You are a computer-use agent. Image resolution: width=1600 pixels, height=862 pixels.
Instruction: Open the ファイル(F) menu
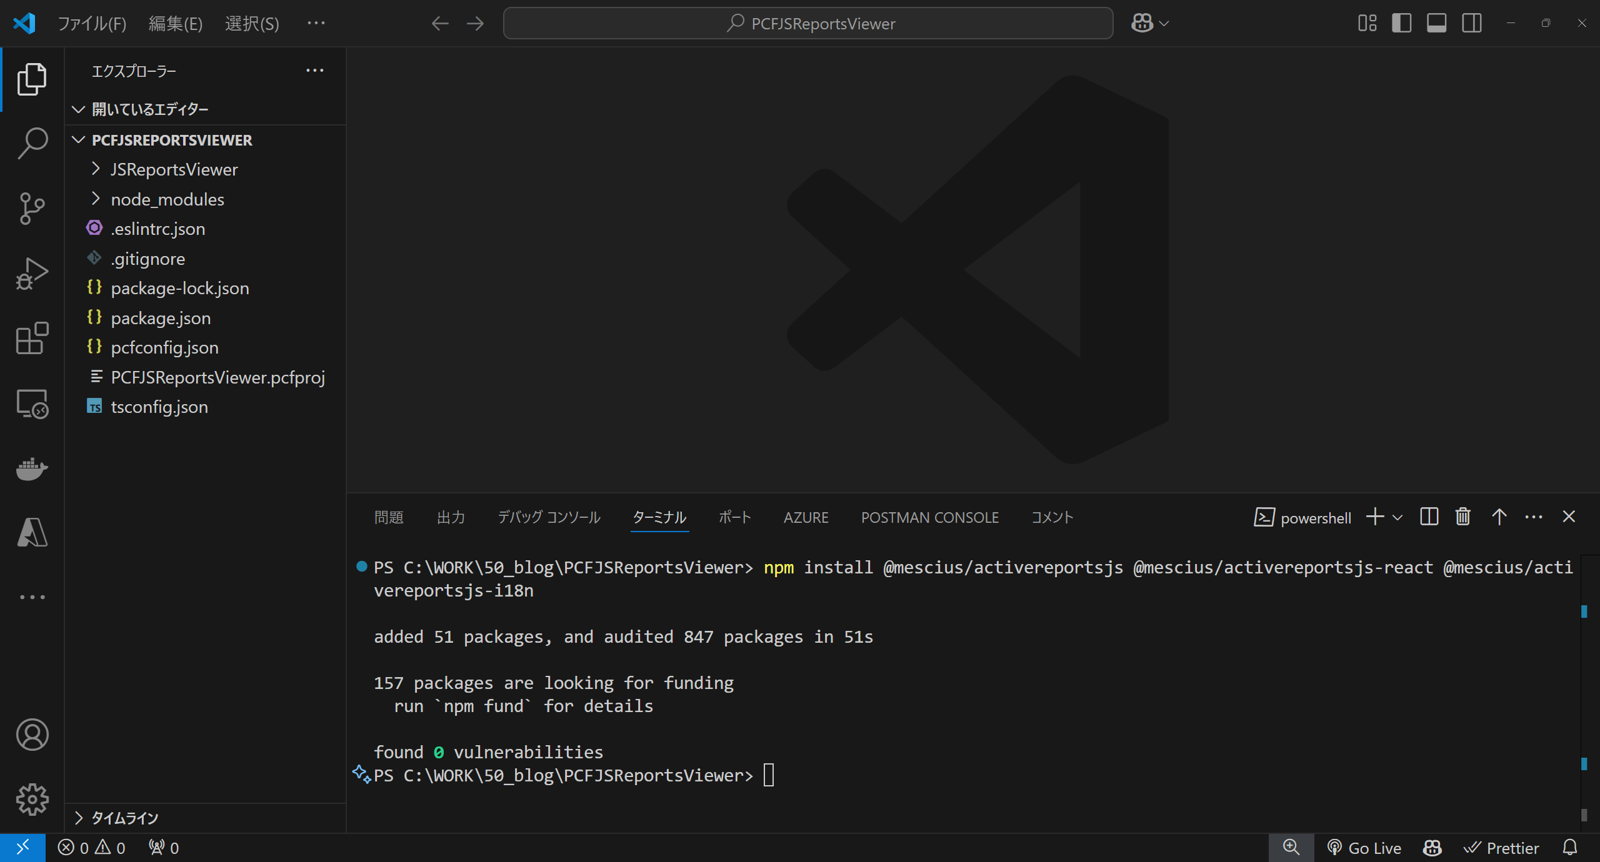pyautogui.click(x=92, y=23)
